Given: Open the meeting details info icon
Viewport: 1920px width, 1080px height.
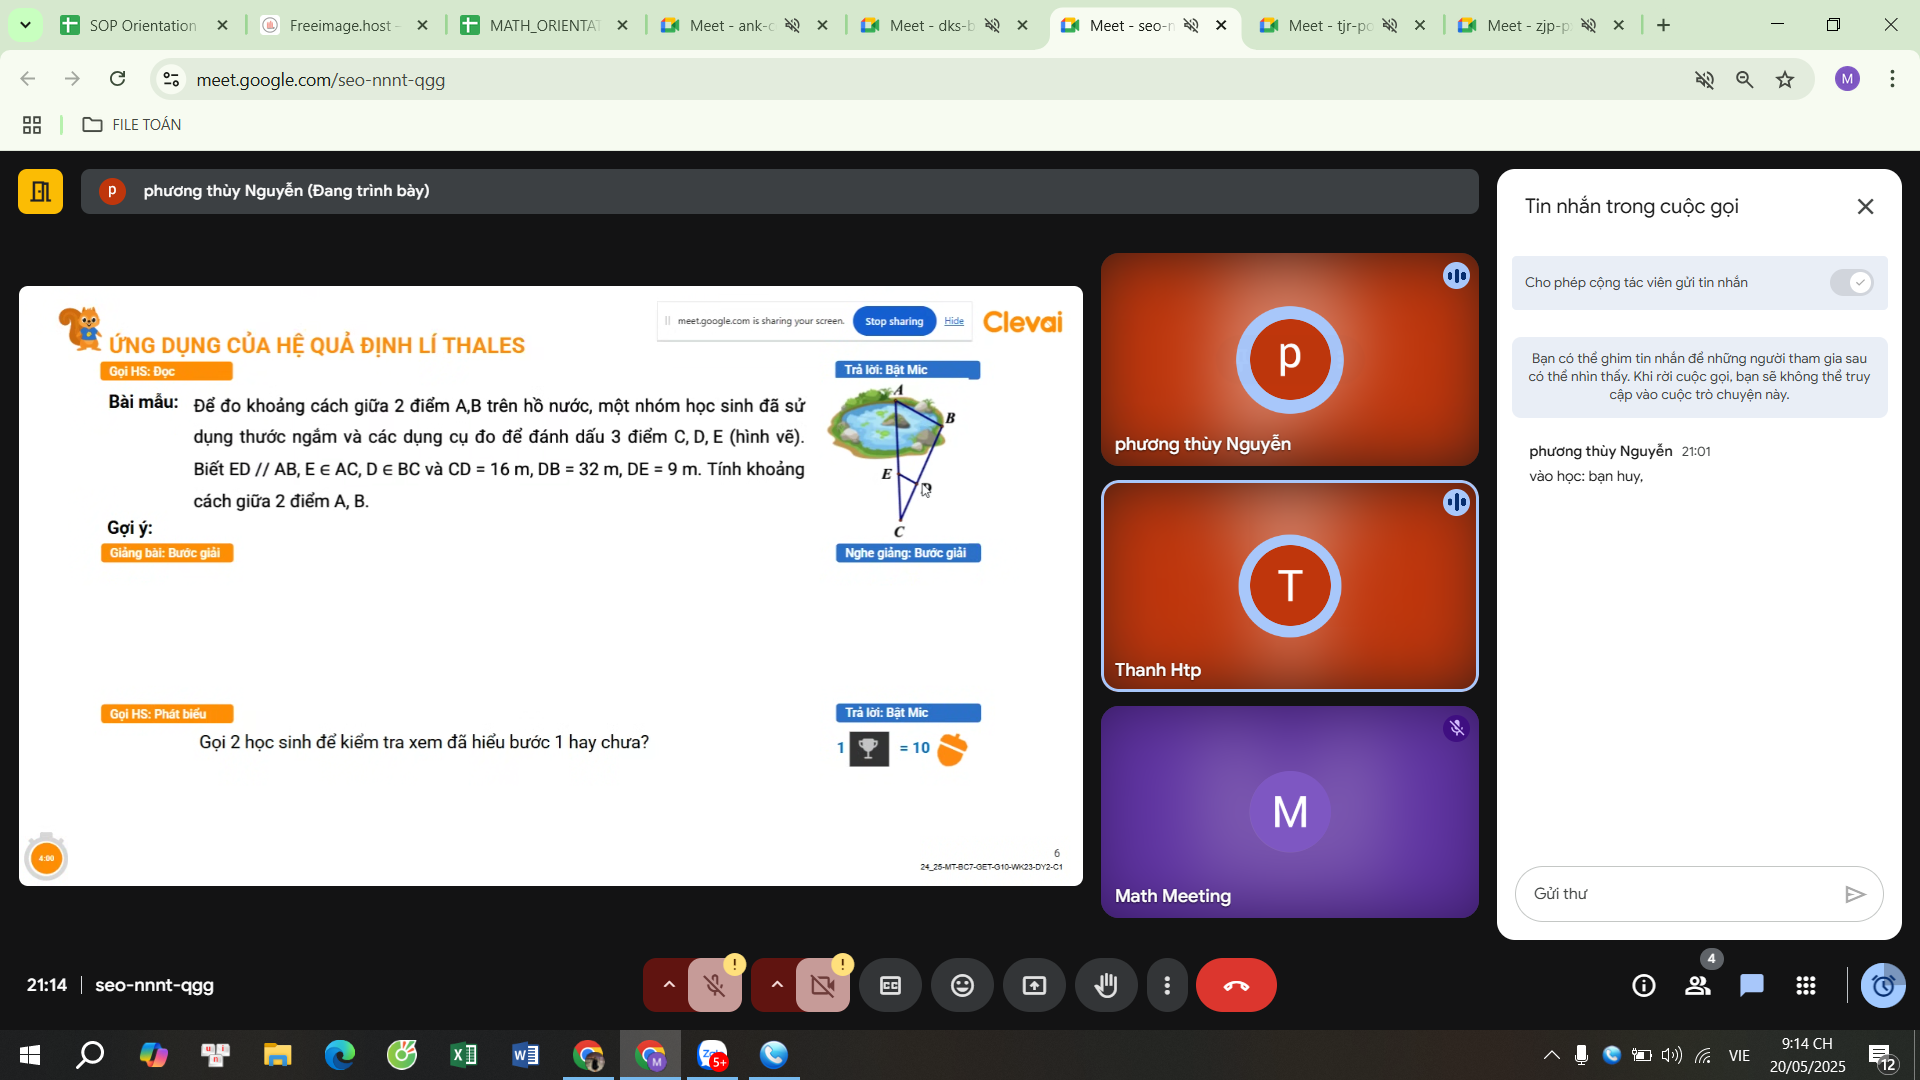Looking at the screenshot, I should click(x=1644, y=986).
